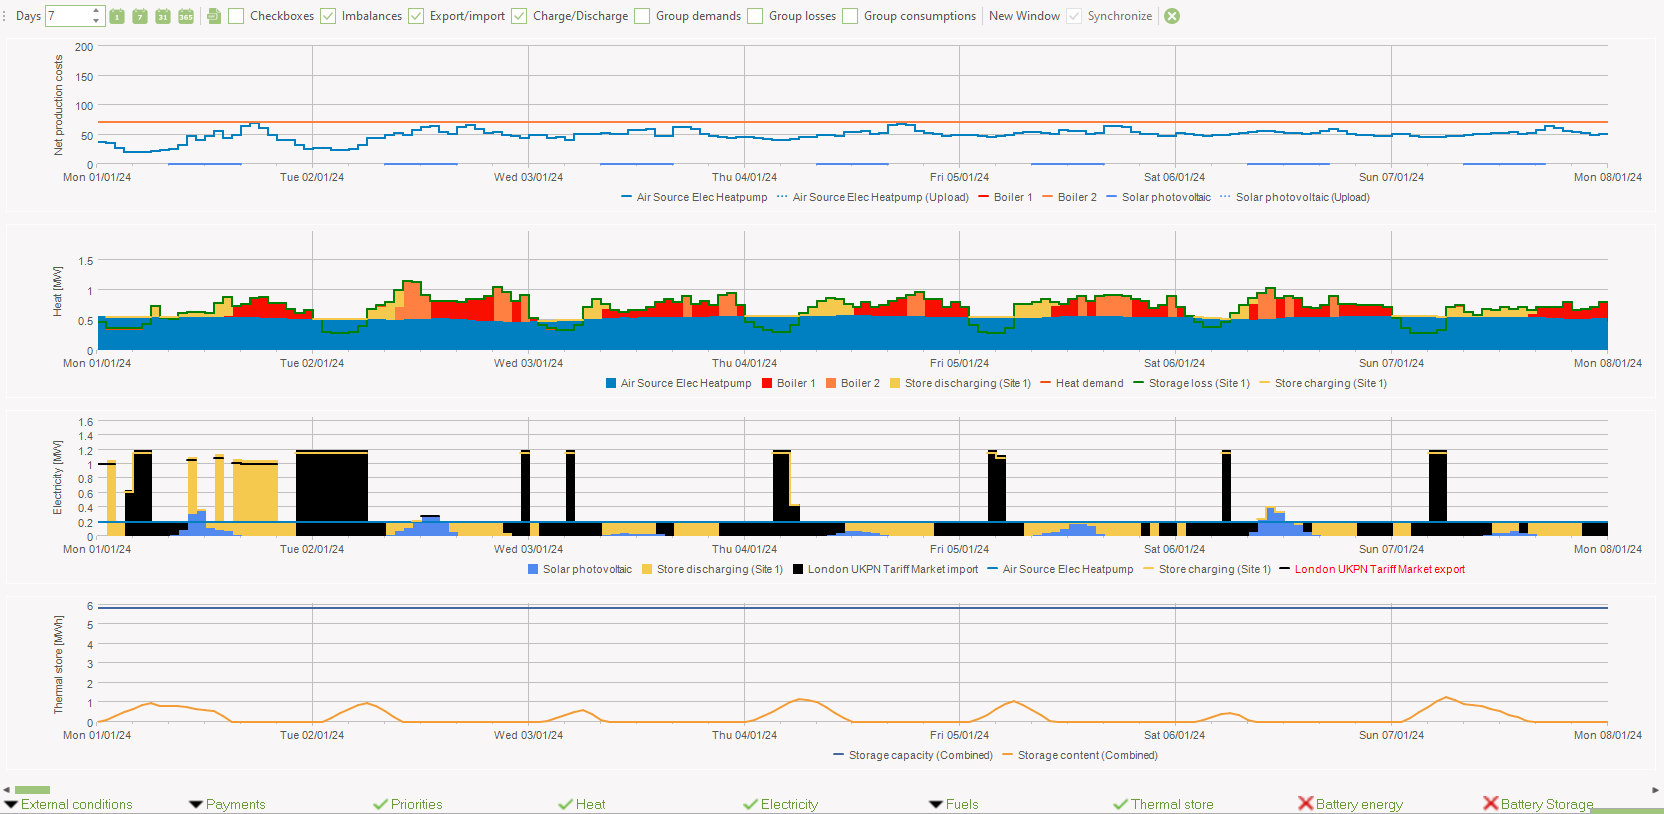The image size is (1664, 814).
Task: Toggle the Checkboxes checkbox
Action: (236, 16)
